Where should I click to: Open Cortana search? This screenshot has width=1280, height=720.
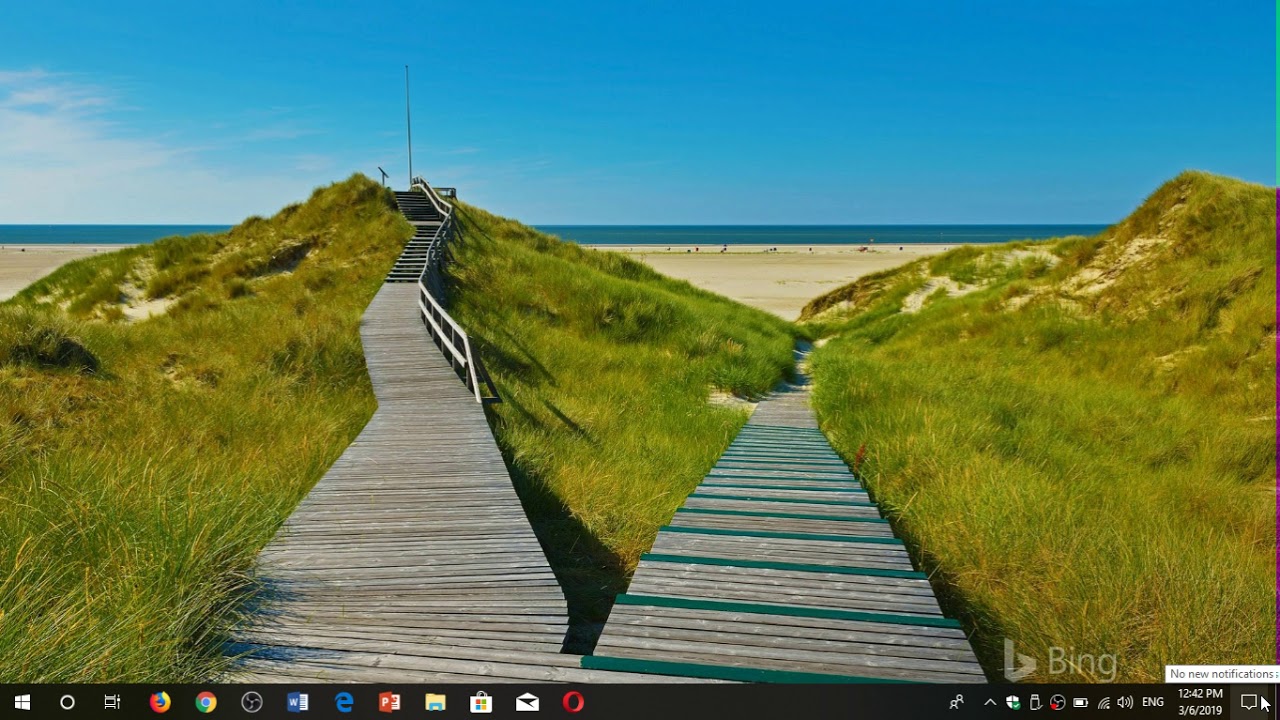click(x=66, y=702)
